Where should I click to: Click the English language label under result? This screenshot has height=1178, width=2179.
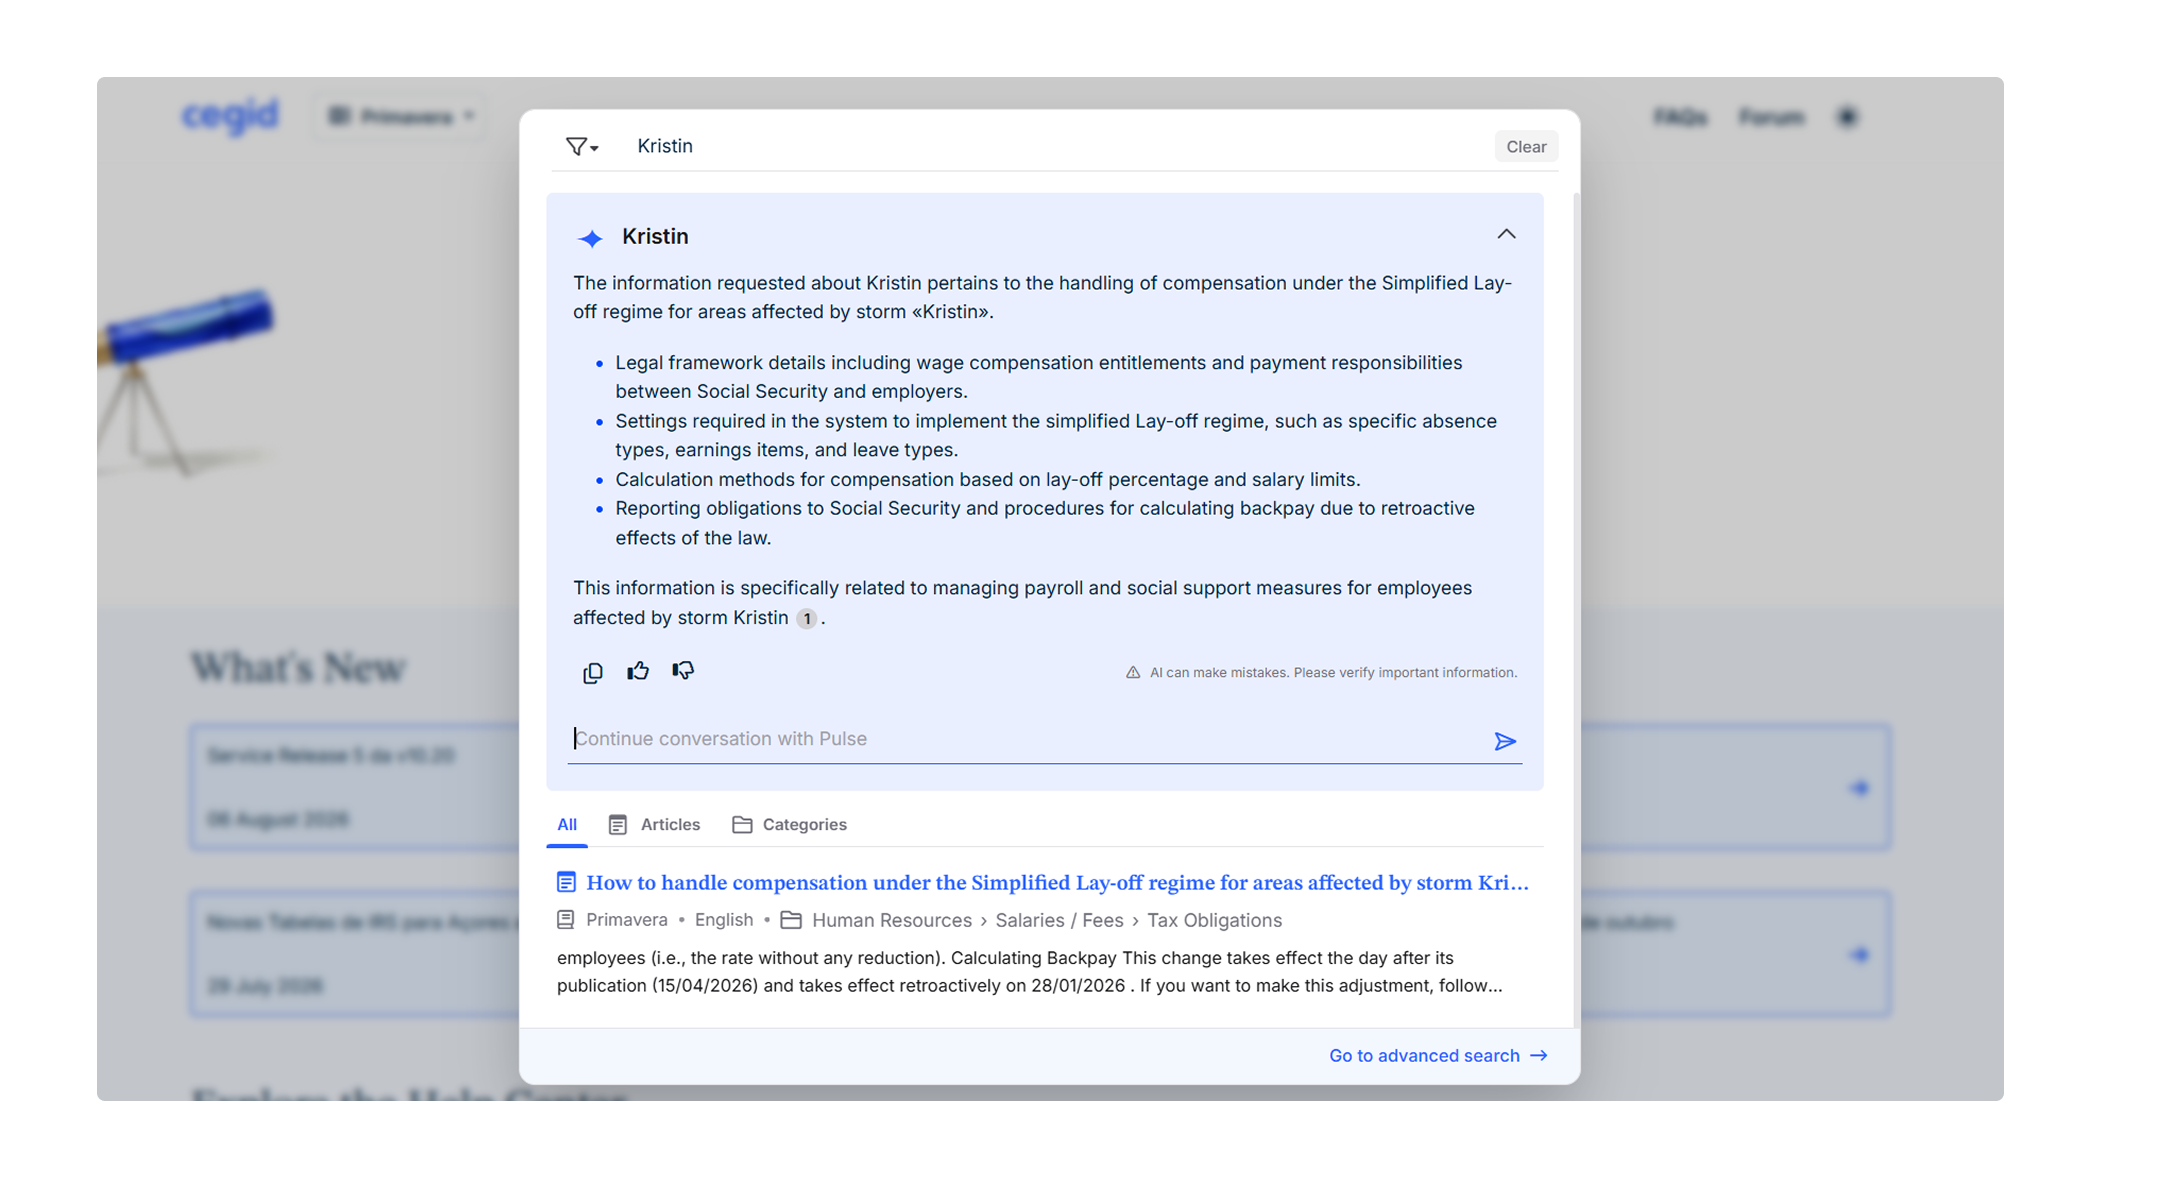click(724, 920)
